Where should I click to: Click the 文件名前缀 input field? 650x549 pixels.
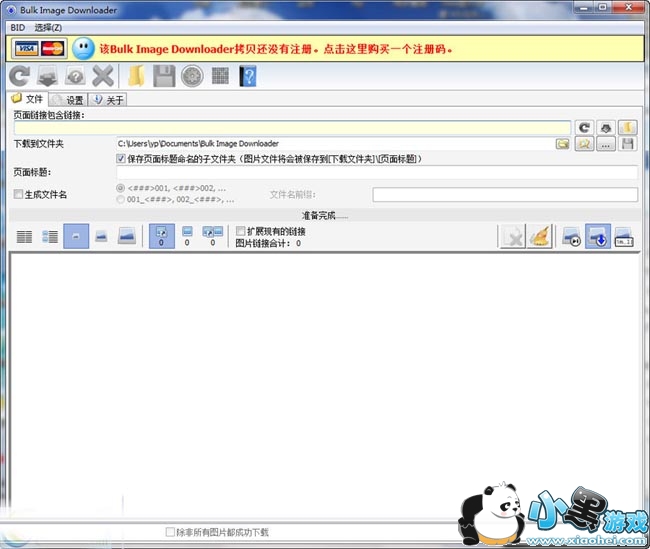505,194
